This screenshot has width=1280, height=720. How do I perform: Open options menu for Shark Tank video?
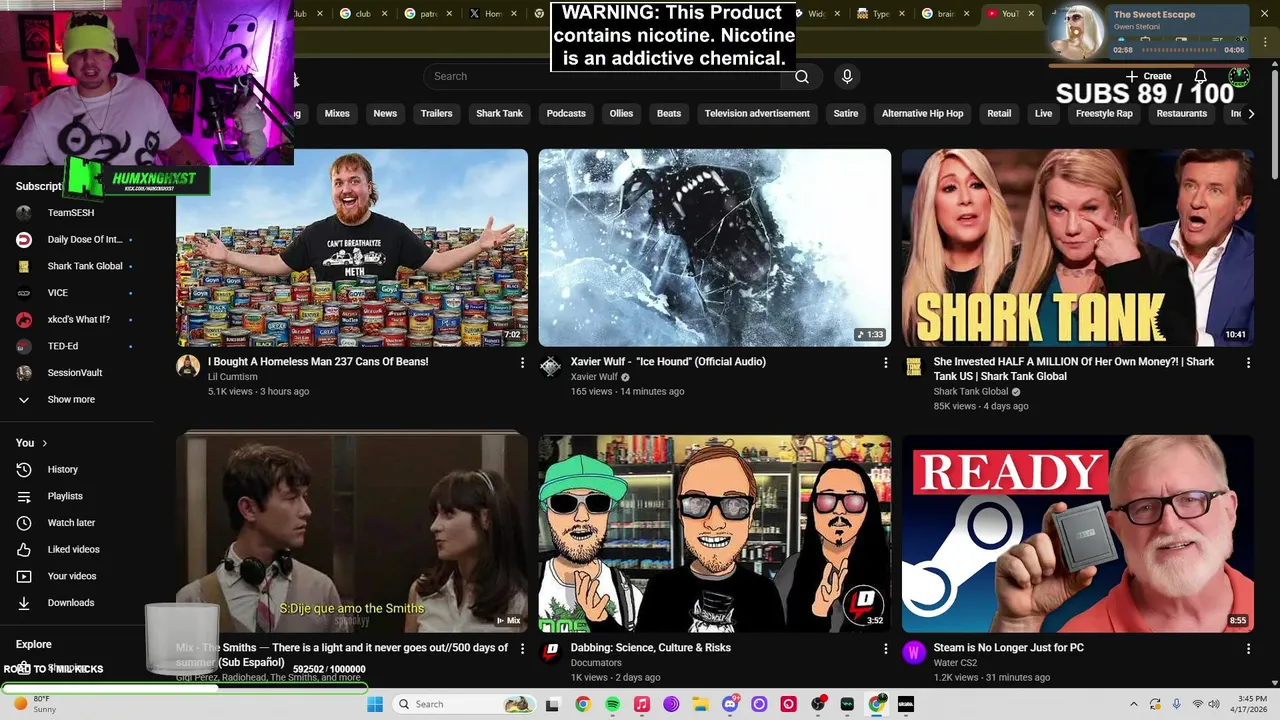tap(1248, 363)
